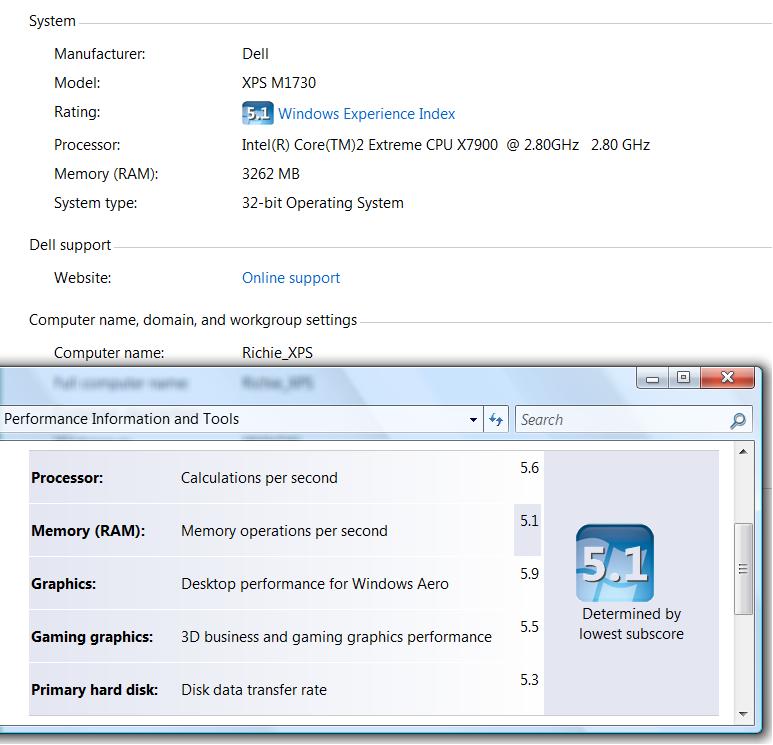Select the Processor subscore 5.6
Viewport: 773px width, 745px height.
529,468
